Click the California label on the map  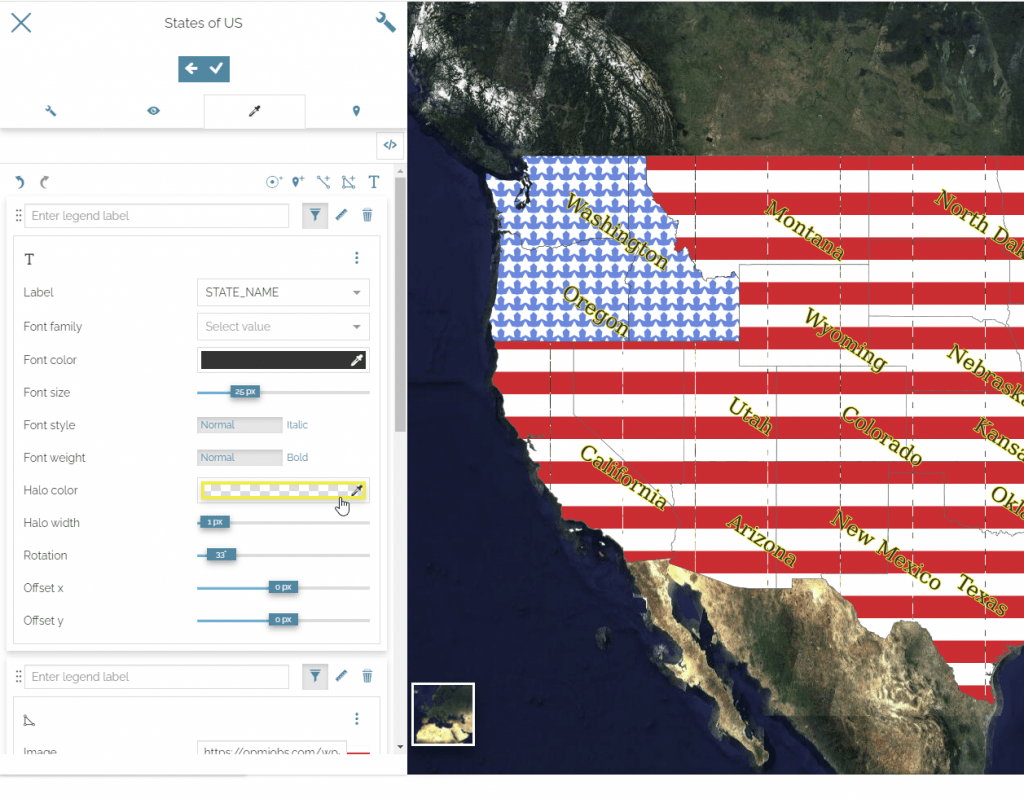tap(624, 477)
